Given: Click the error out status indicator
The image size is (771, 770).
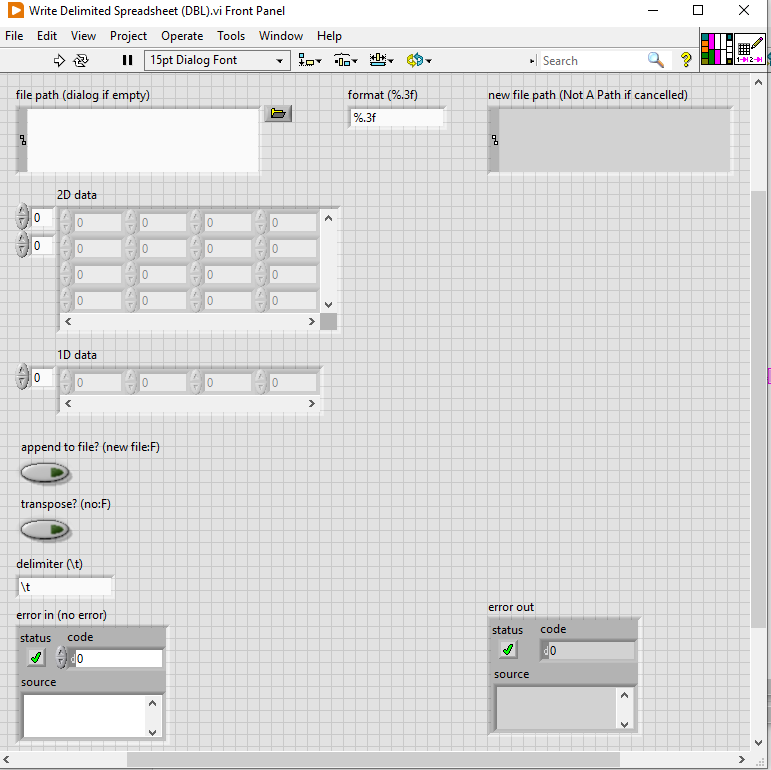Looking at the screenshot, I should [508, 650].
